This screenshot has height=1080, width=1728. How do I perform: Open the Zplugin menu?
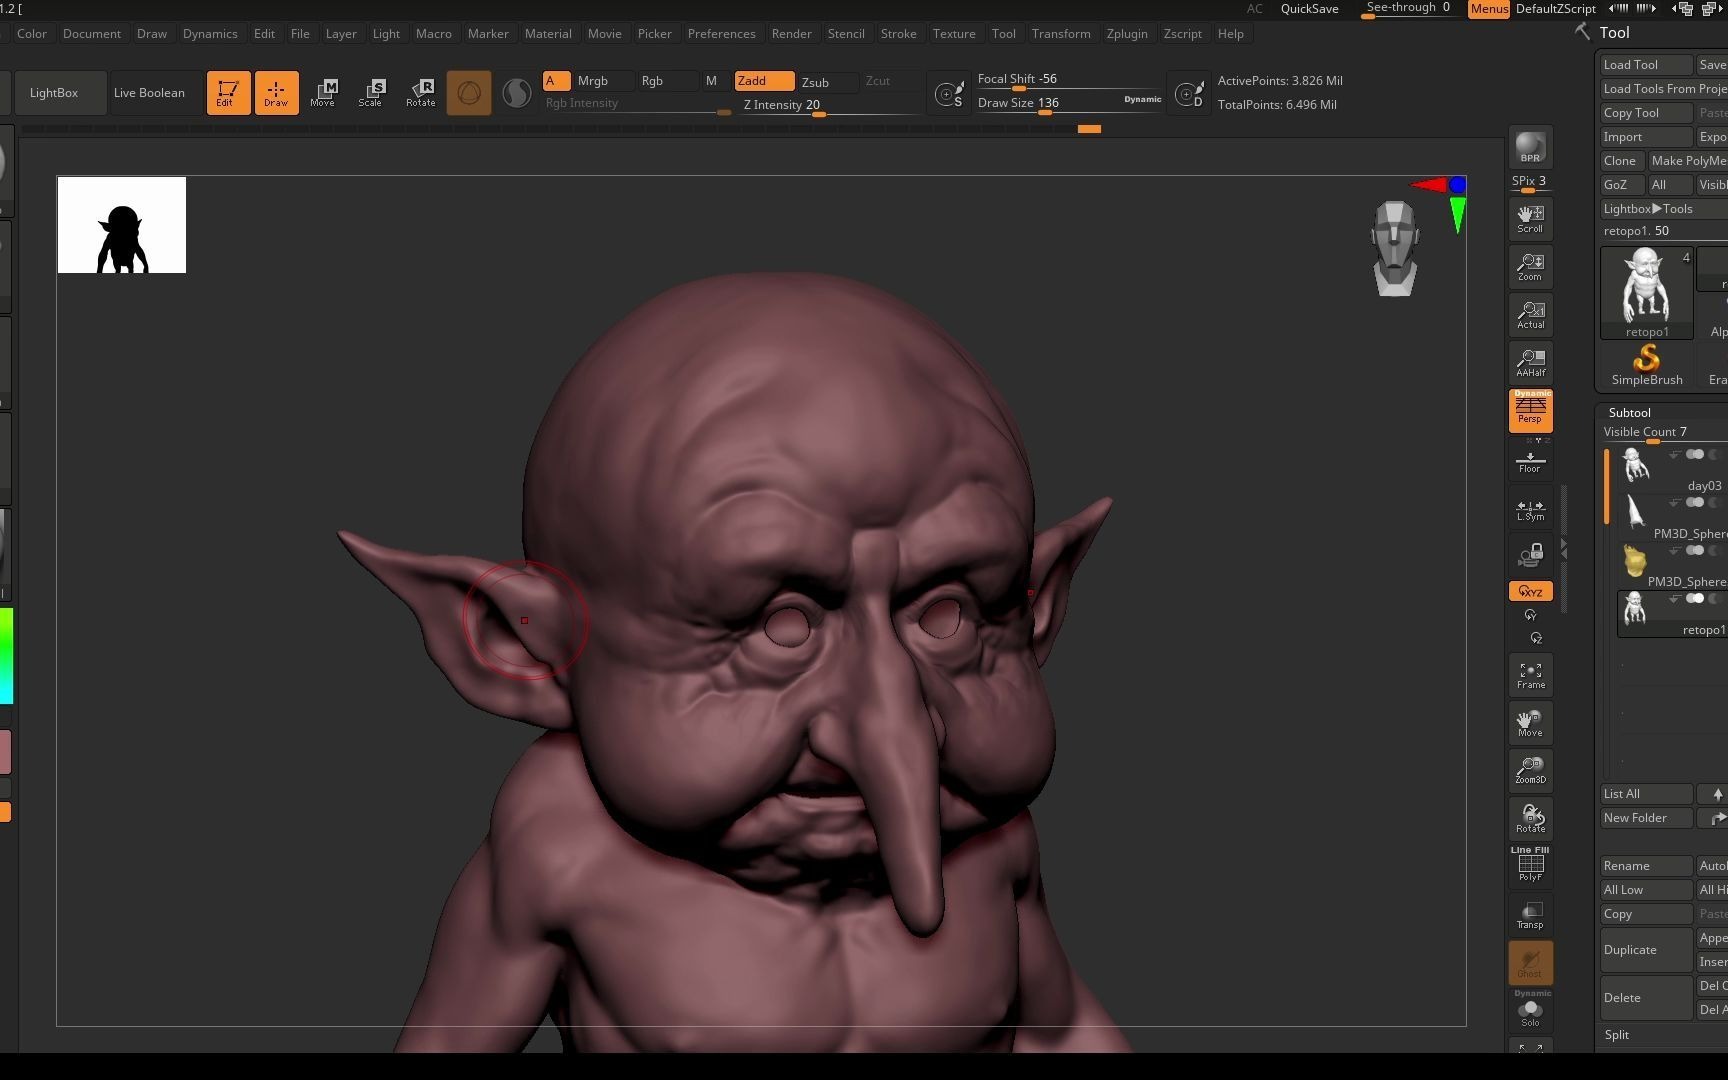[1127, 34]
